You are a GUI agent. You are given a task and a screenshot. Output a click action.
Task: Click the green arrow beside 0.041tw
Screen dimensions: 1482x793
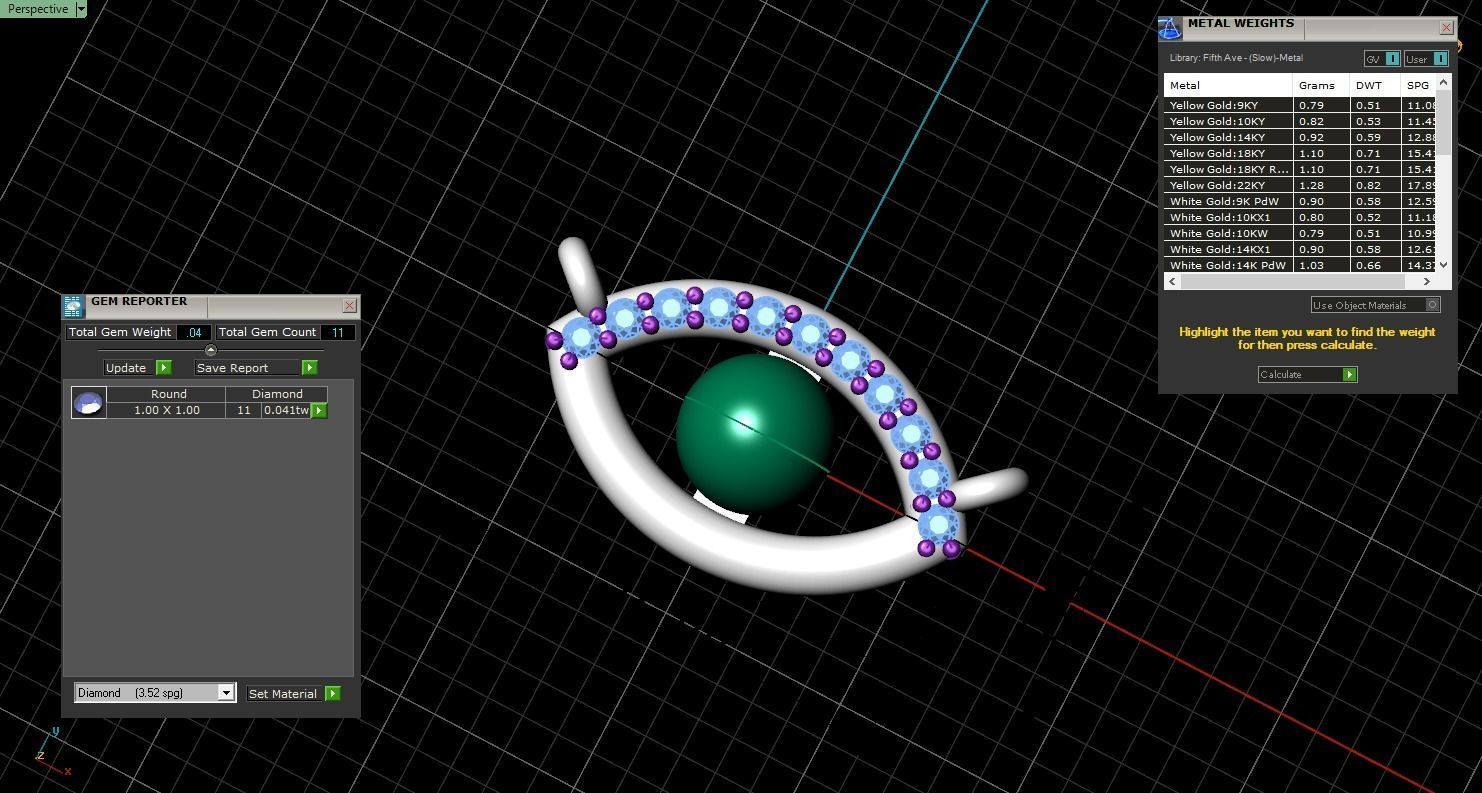point(319,410)
